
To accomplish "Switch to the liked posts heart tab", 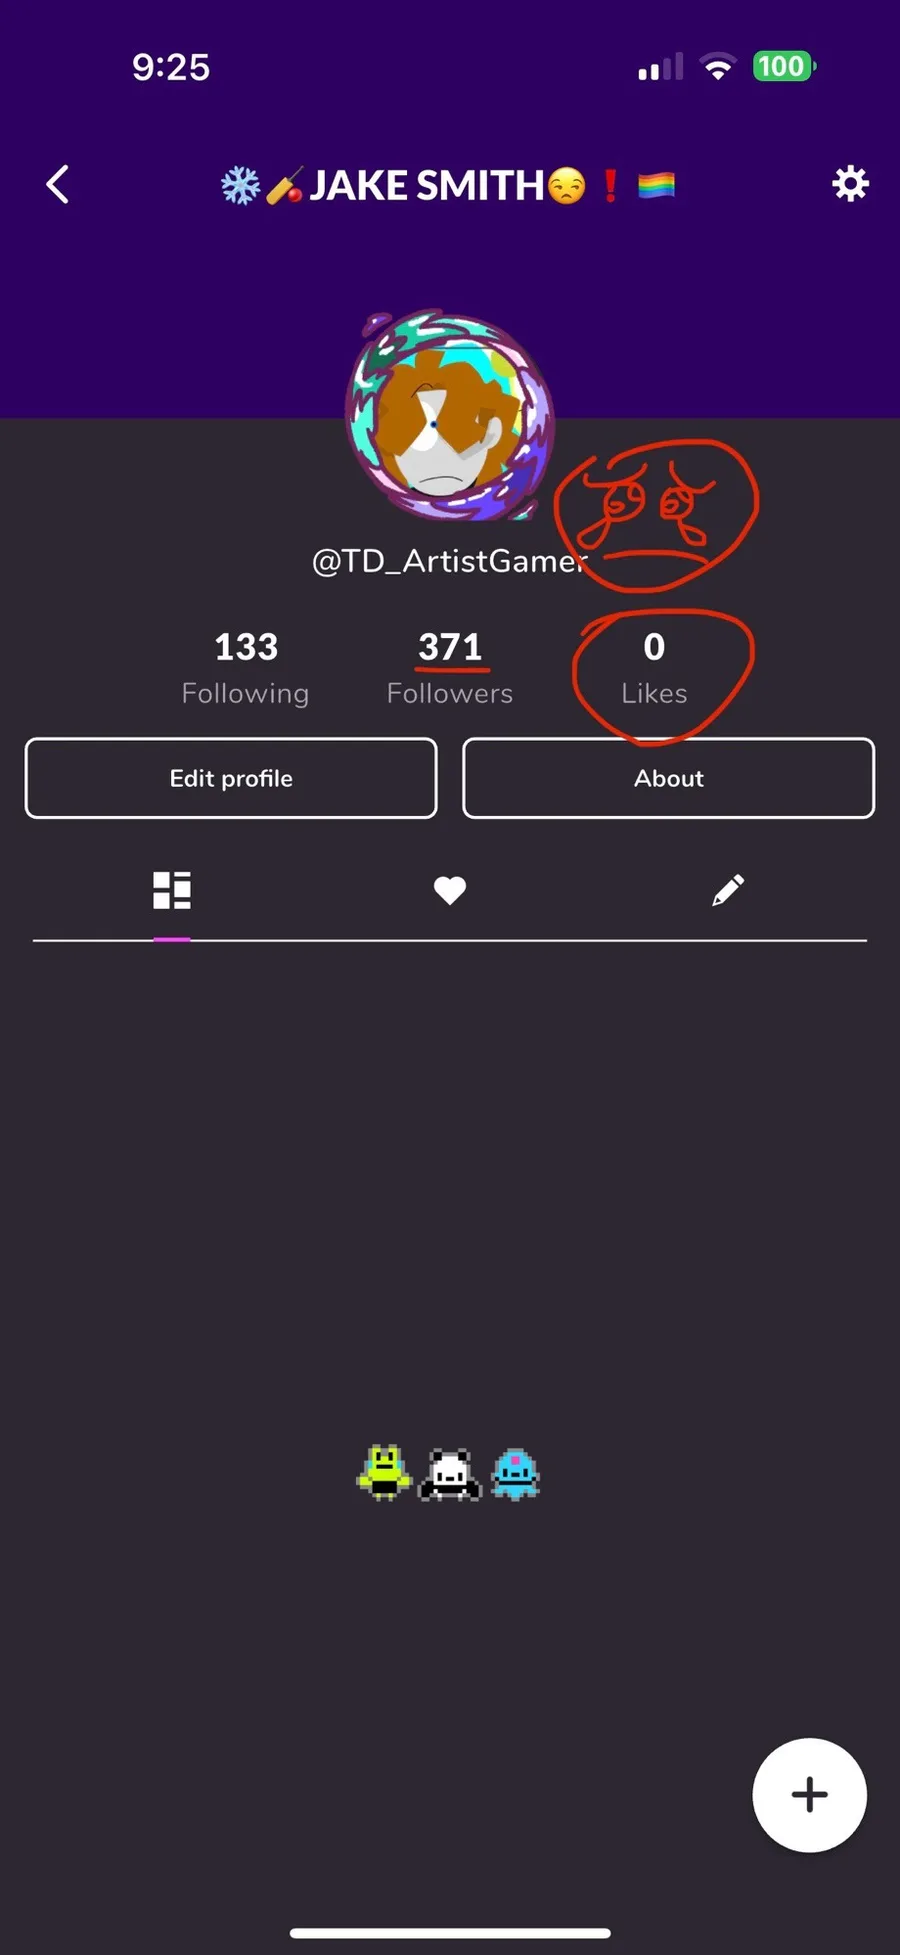I will (x=450, y=890).
